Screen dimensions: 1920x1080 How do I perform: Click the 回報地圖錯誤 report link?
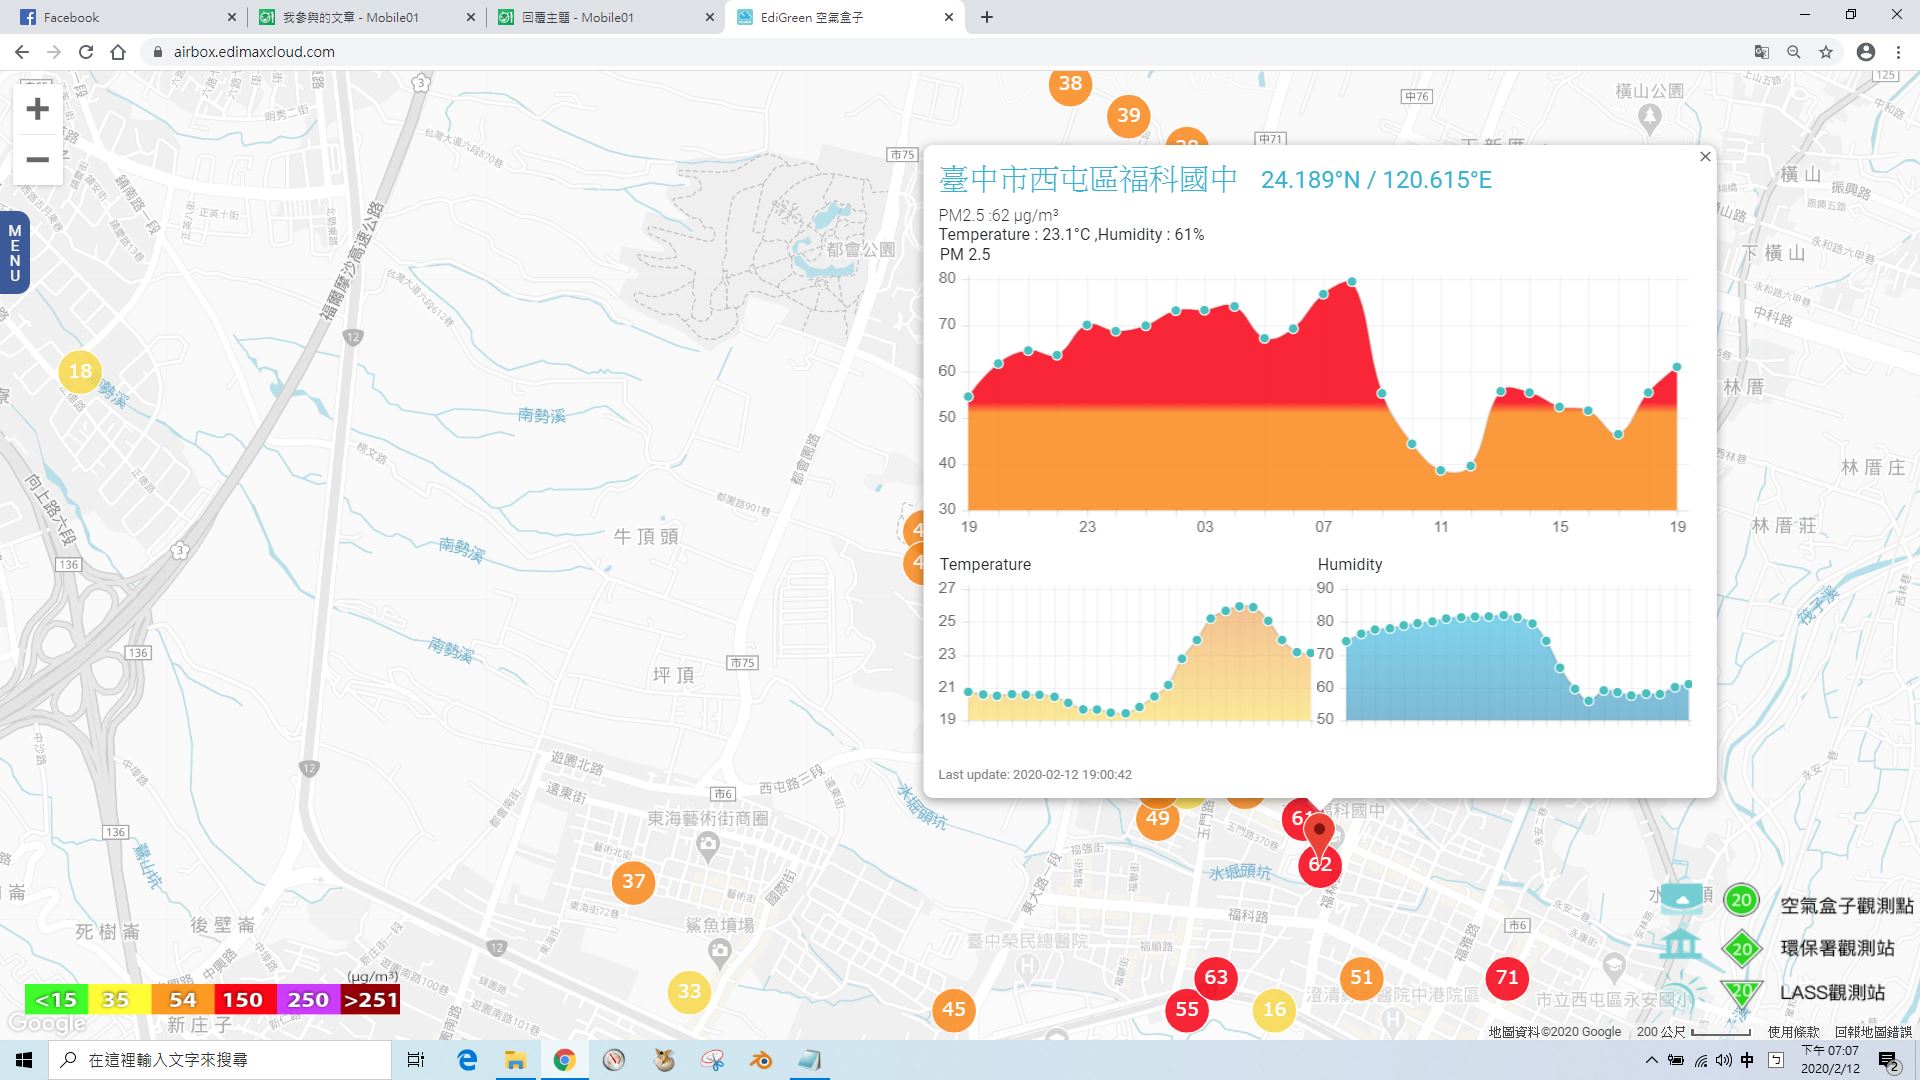tap(1873, 1032)
